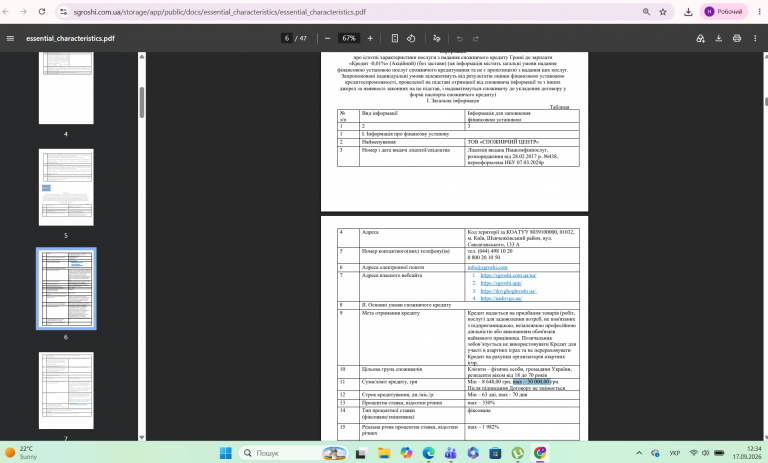Open the third website link in list
The image size is (768, 463).
[508, 291]
